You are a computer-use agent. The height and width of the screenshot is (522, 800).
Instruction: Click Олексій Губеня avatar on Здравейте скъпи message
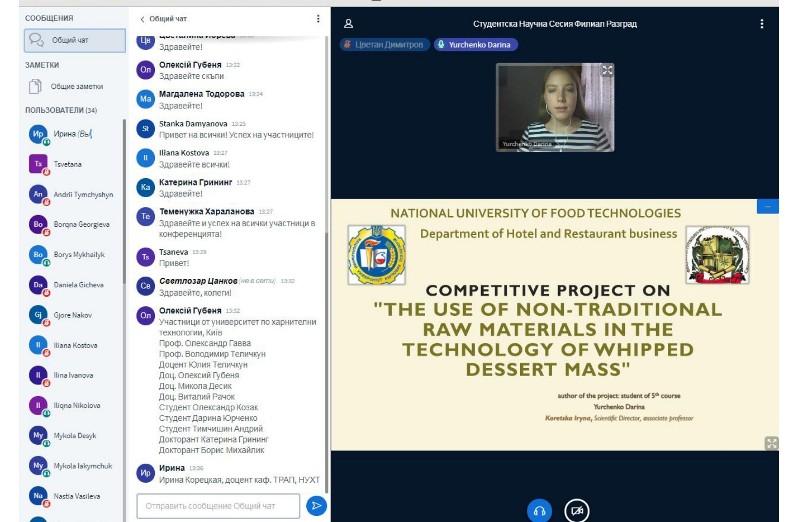145,69
